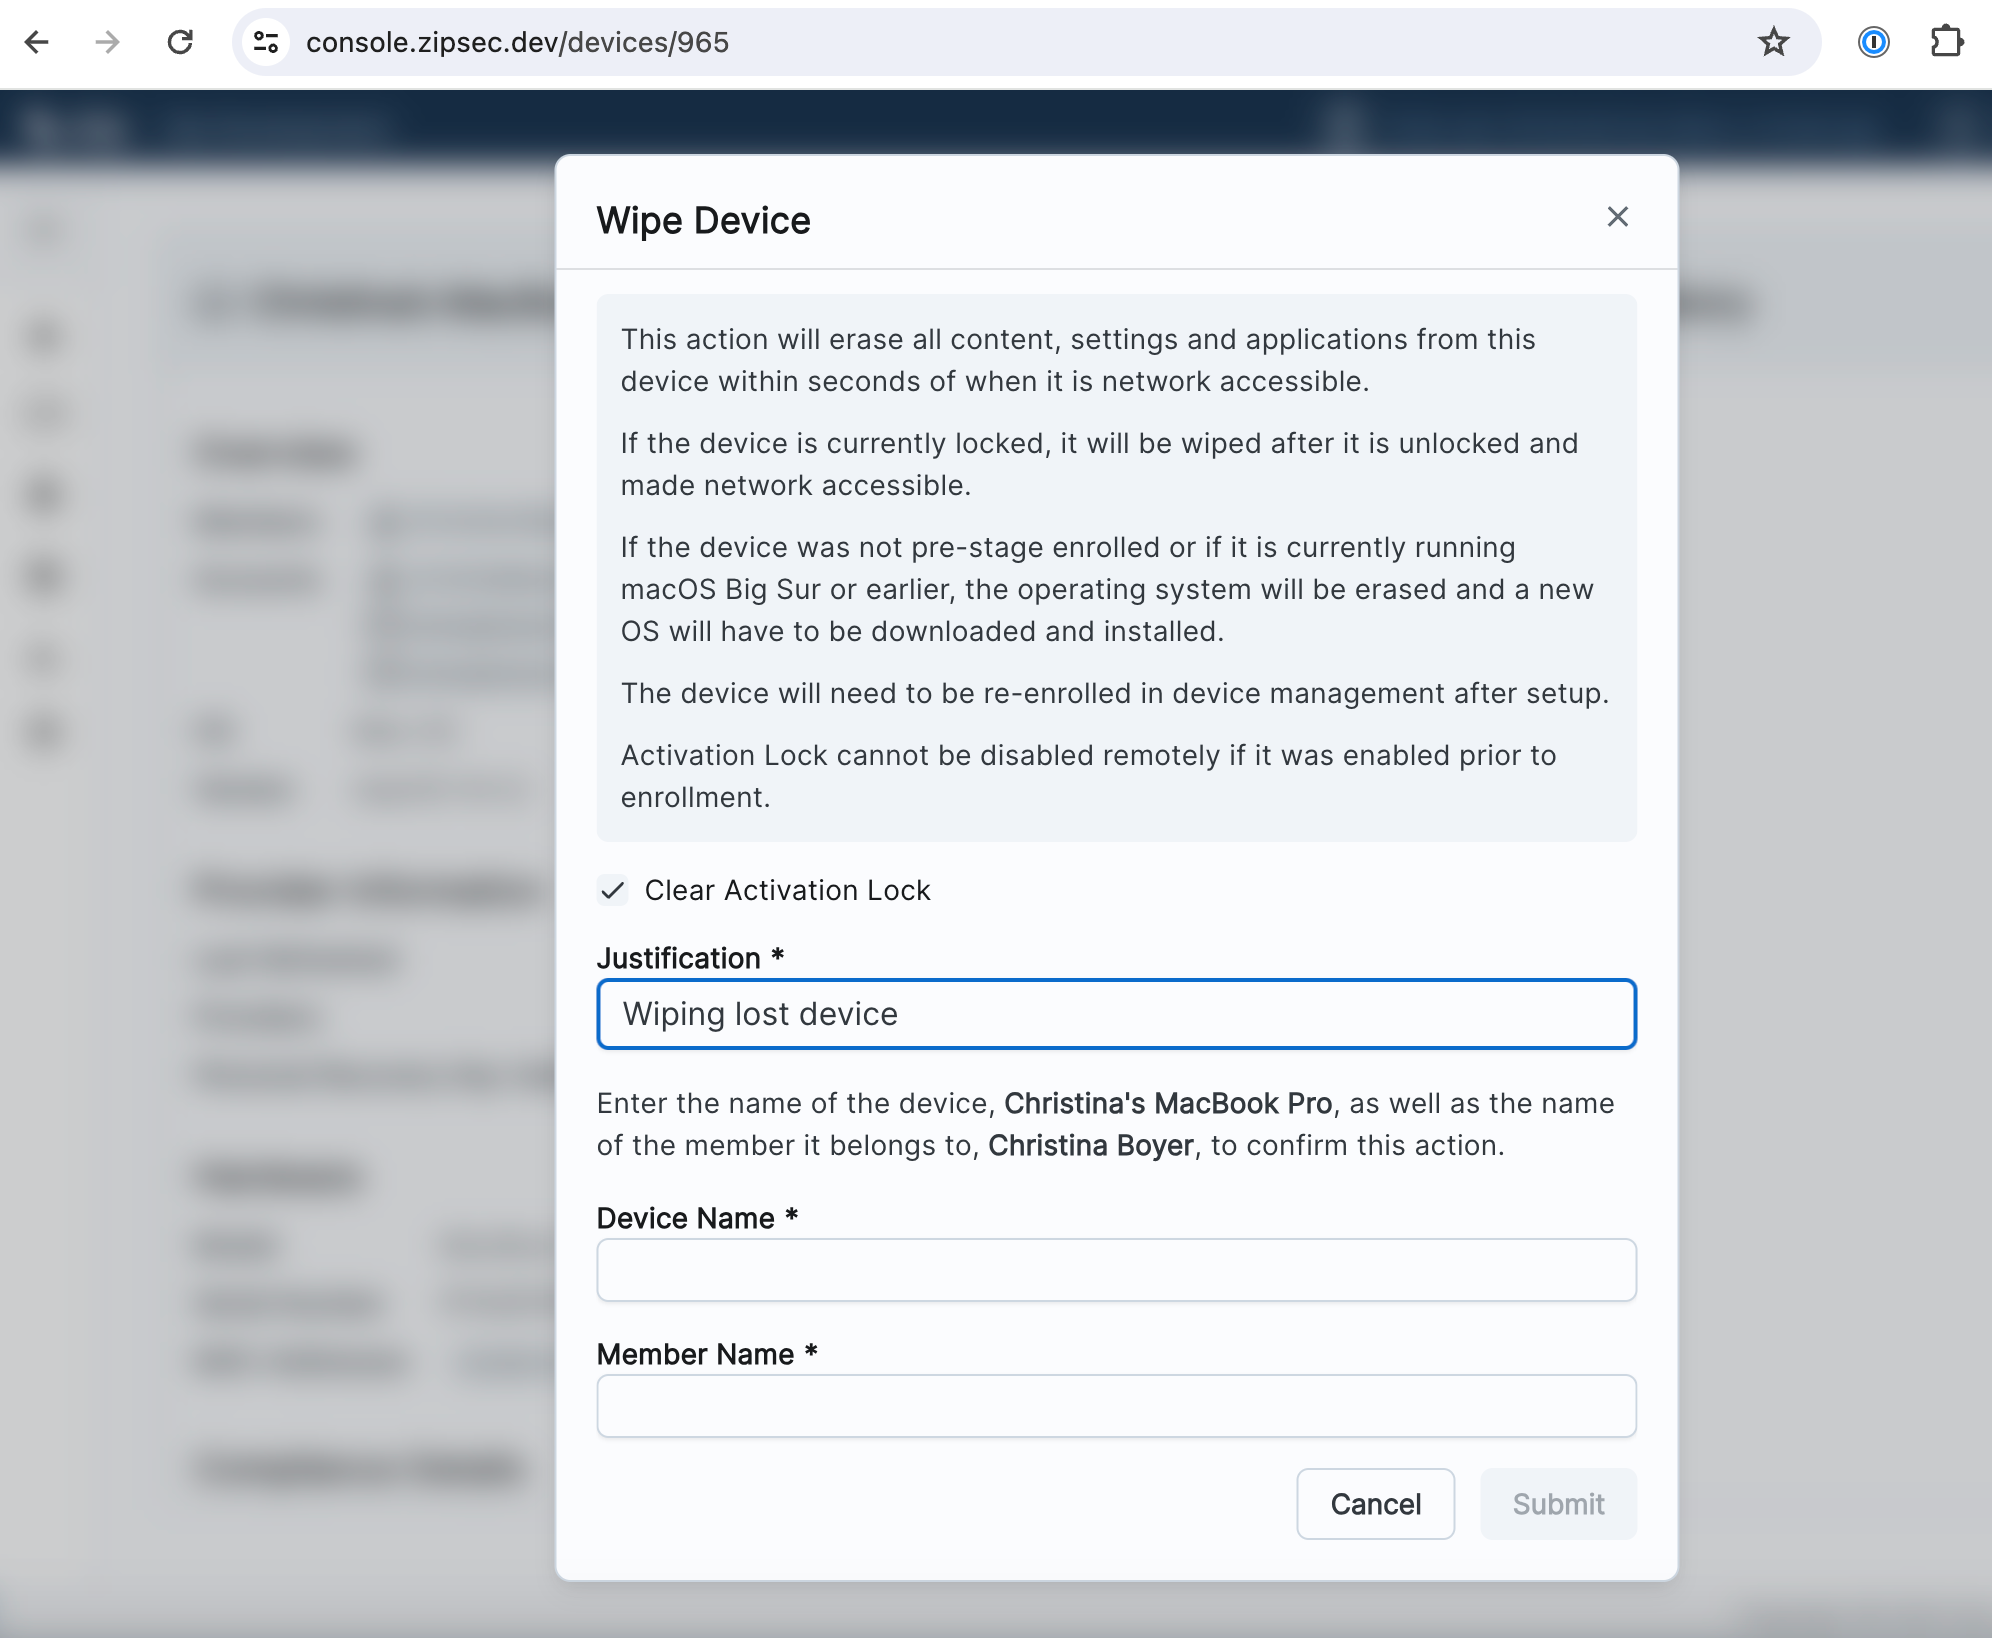Click the 'Clear Activation Lock' label text
The image size is (1992, 1638).
(x=787, y=890)
